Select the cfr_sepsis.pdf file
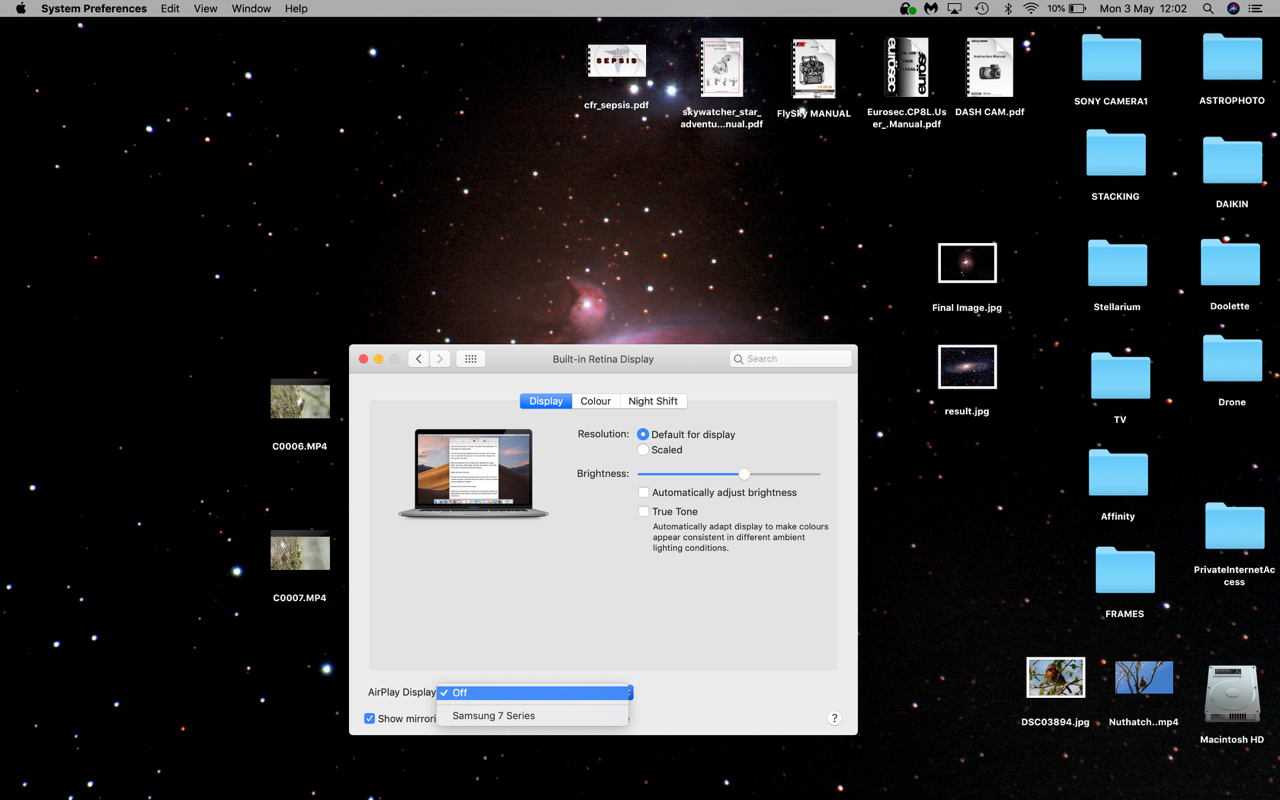 point(616,61)
